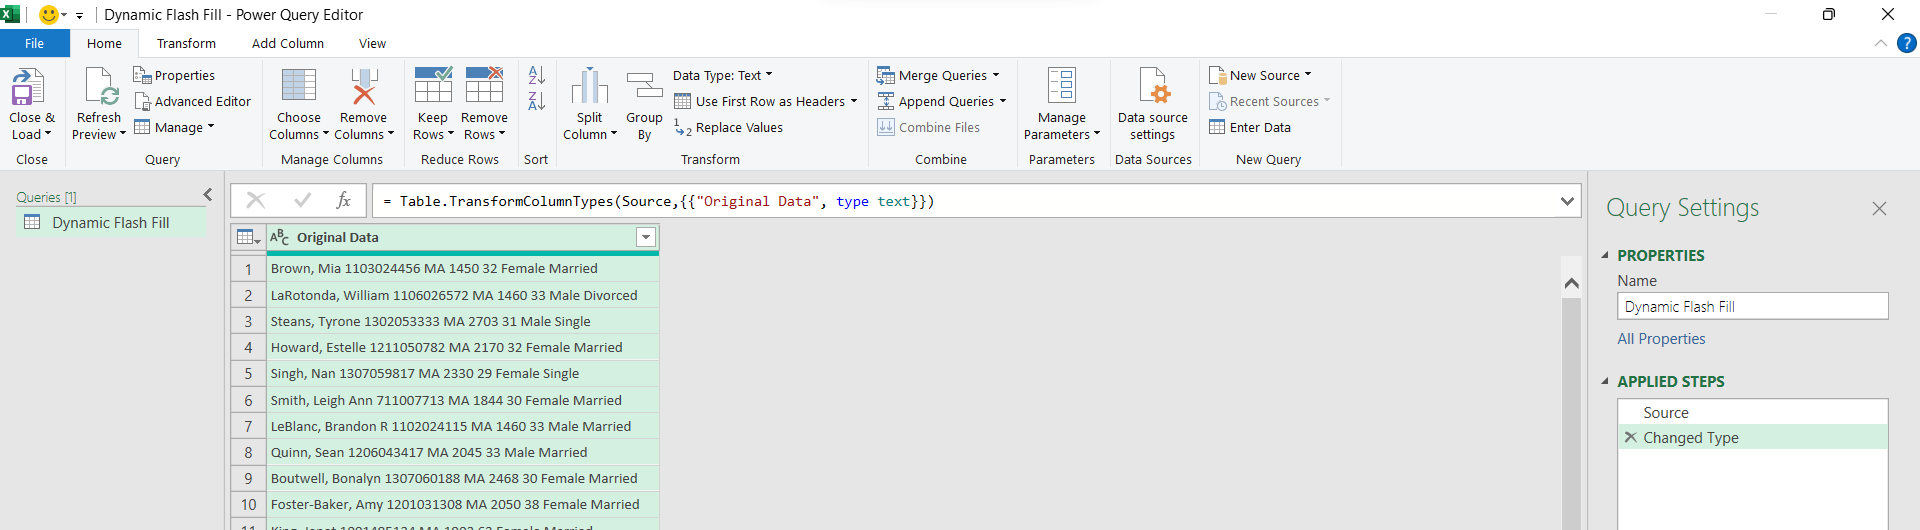This screenshot has height=530, width=1920.
Task: Select the row with LaRotonda, William
Action: [x=462, y=295]
